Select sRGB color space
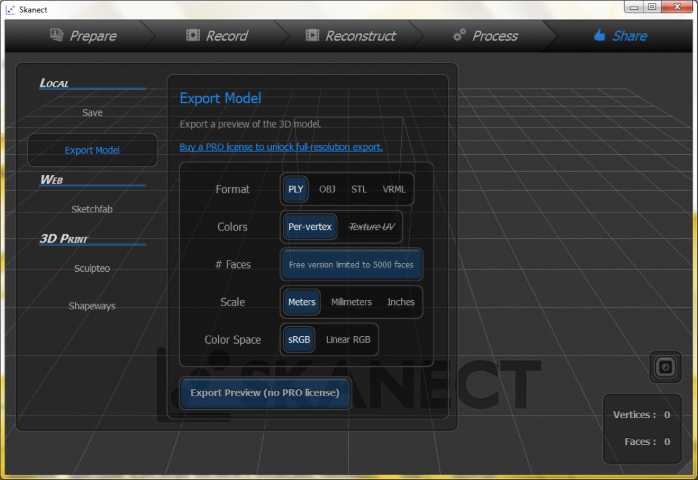Viewport: 698px width, 480px height. pos(299,339)
